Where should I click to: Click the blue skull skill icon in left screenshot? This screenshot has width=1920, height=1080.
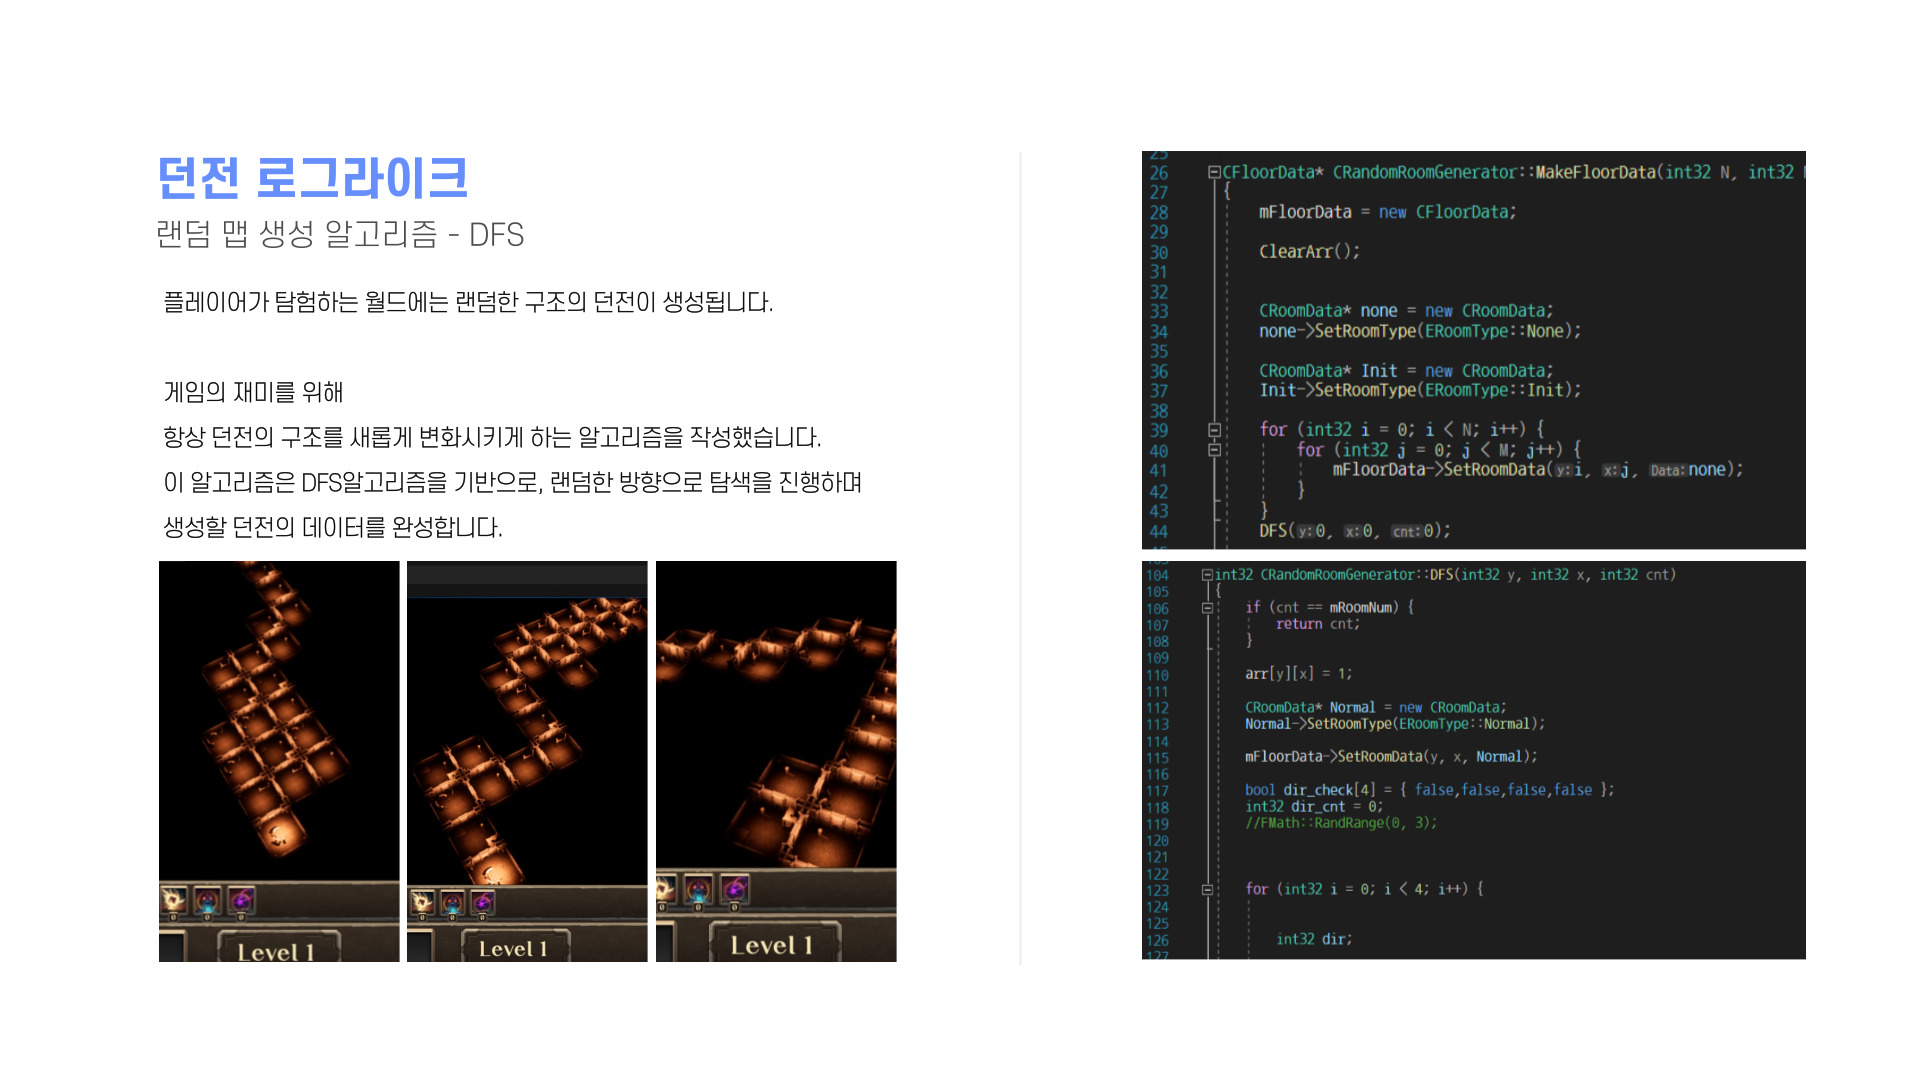pyautogui.click(x=207, y=901)
